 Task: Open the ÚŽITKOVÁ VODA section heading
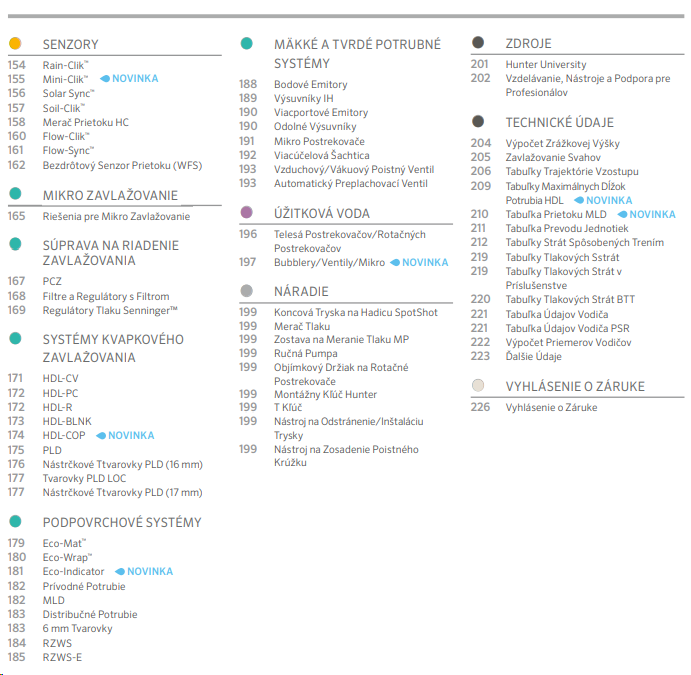tap(322, 214)
